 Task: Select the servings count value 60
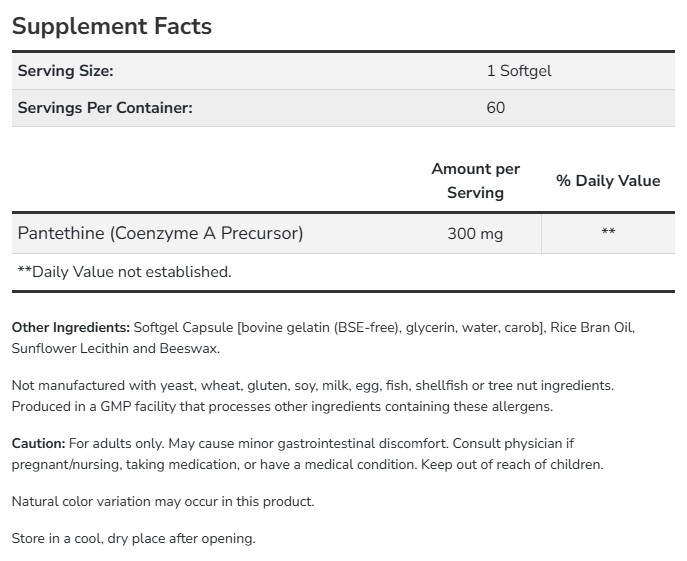point(496,108)
